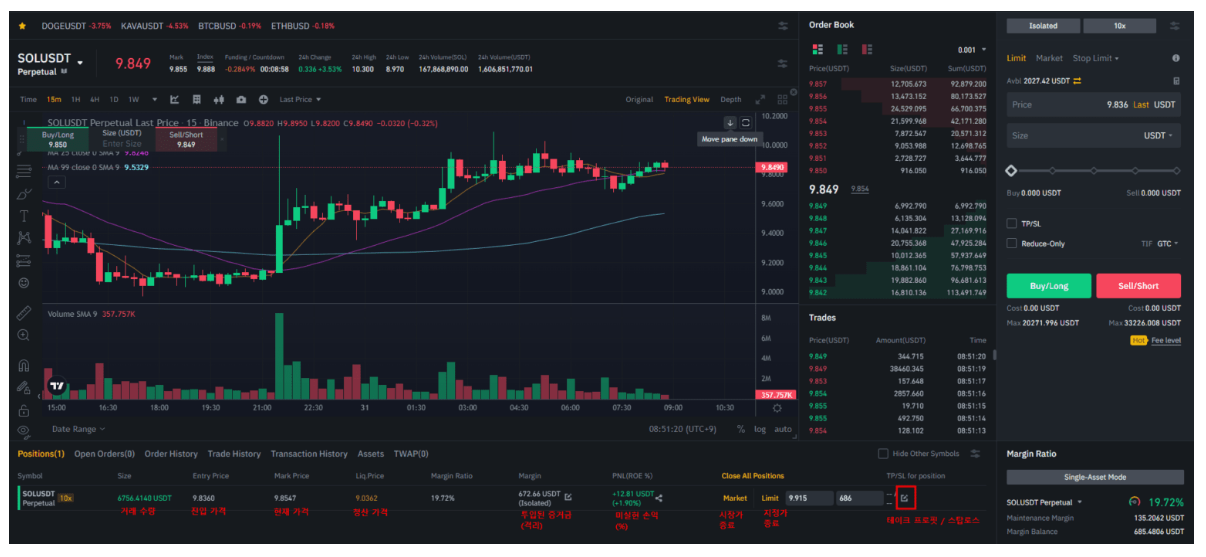The height and width of the screenshot is (557, 1206).
Task: Click the plus add icon in chart toolbar
Action: [x=263, y=99]
